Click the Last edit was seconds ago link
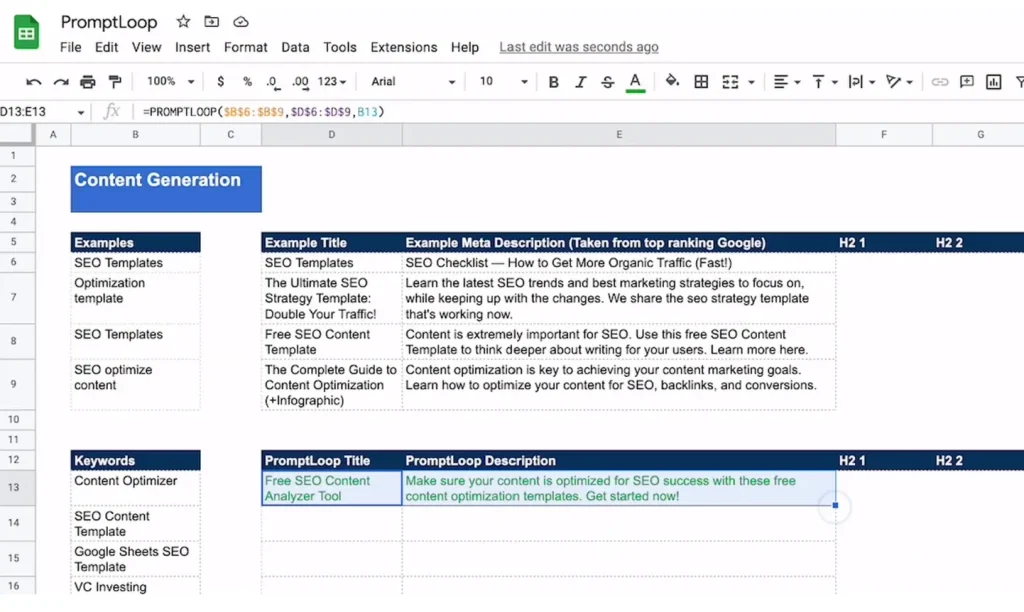 click(x=579, y=47)
